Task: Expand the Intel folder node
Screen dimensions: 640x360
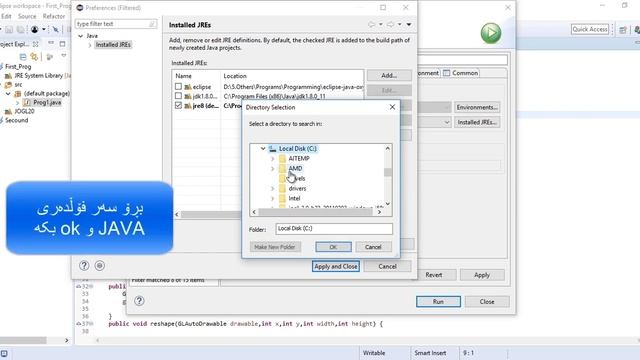Action: click(273, 198)
